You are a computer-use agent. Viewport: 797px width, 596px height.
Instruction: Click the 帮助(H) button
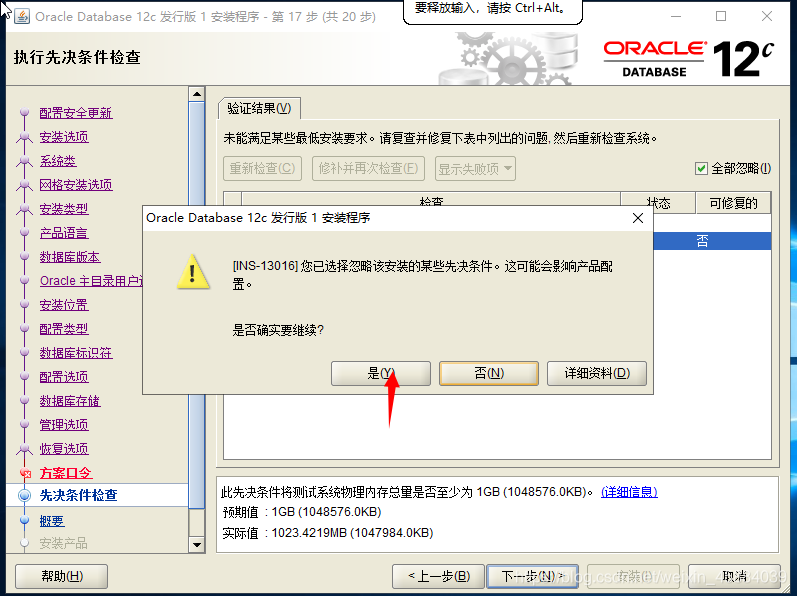62,576
